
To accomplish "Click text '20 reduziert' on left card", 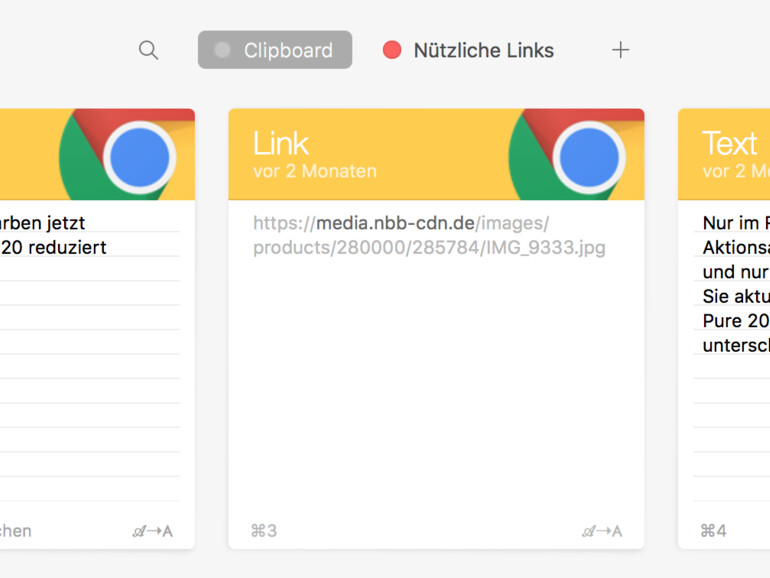I will point(53,248).
